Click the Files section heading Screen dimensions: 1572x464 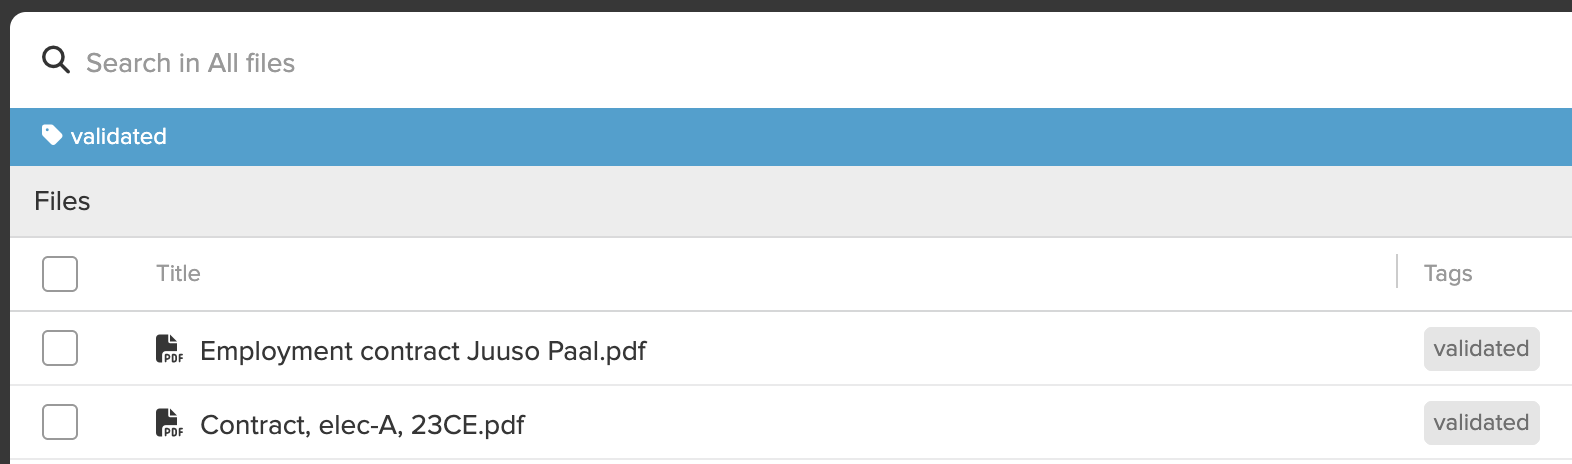62,201
